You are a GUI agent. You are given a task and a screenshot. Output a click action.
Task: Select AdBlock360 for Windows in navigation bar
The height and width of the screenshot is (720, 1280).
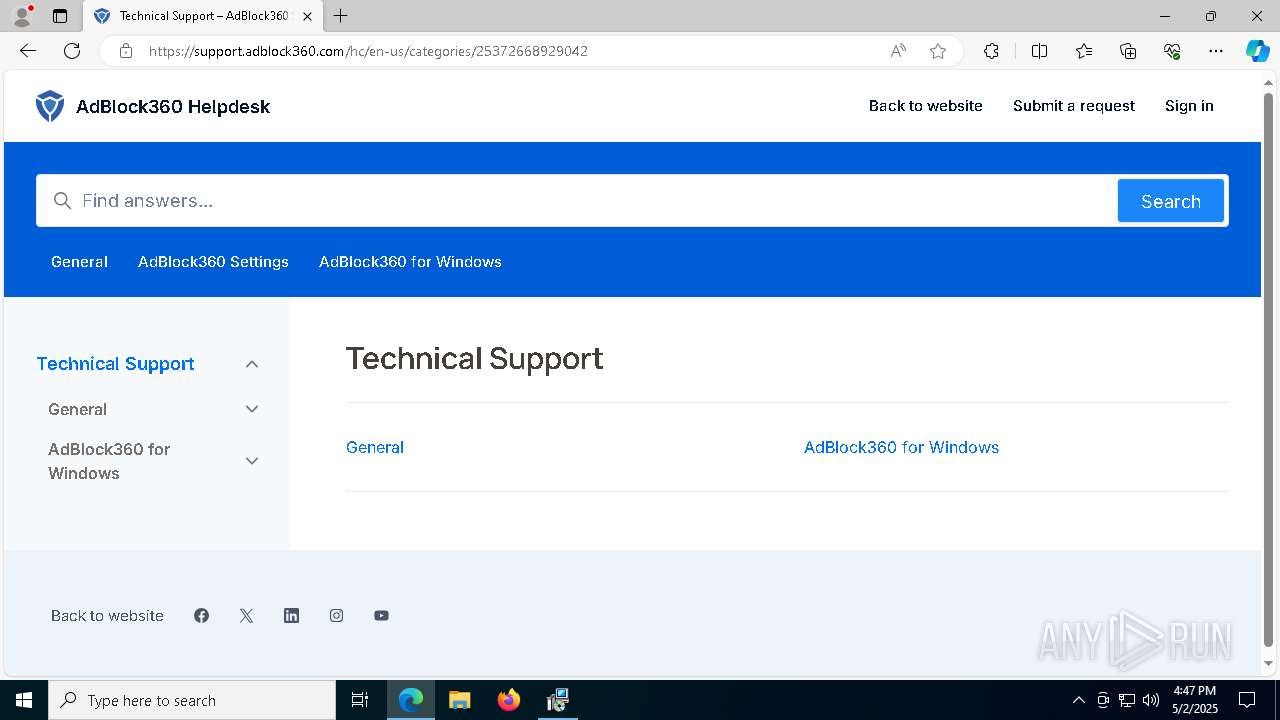point(410,262)
